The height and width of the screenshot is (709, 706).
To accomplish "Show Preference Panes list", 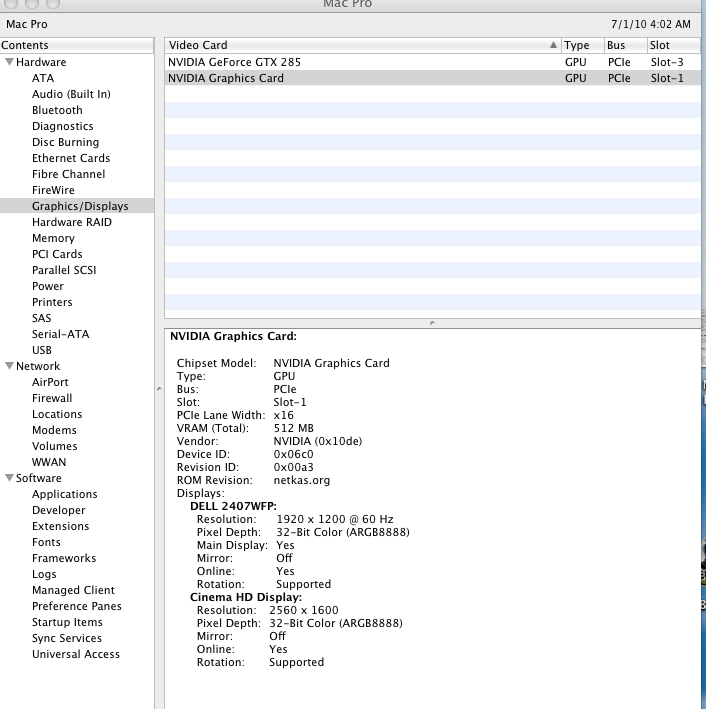I will pyautogui.click(x=76, y=606).
